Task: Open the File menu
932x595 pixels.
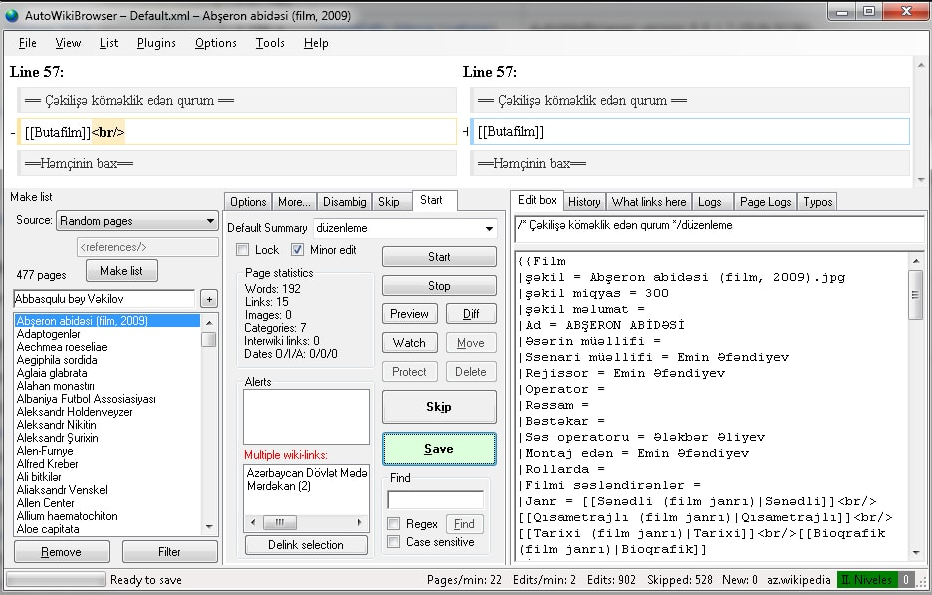Action: click(x=26, y=43)
